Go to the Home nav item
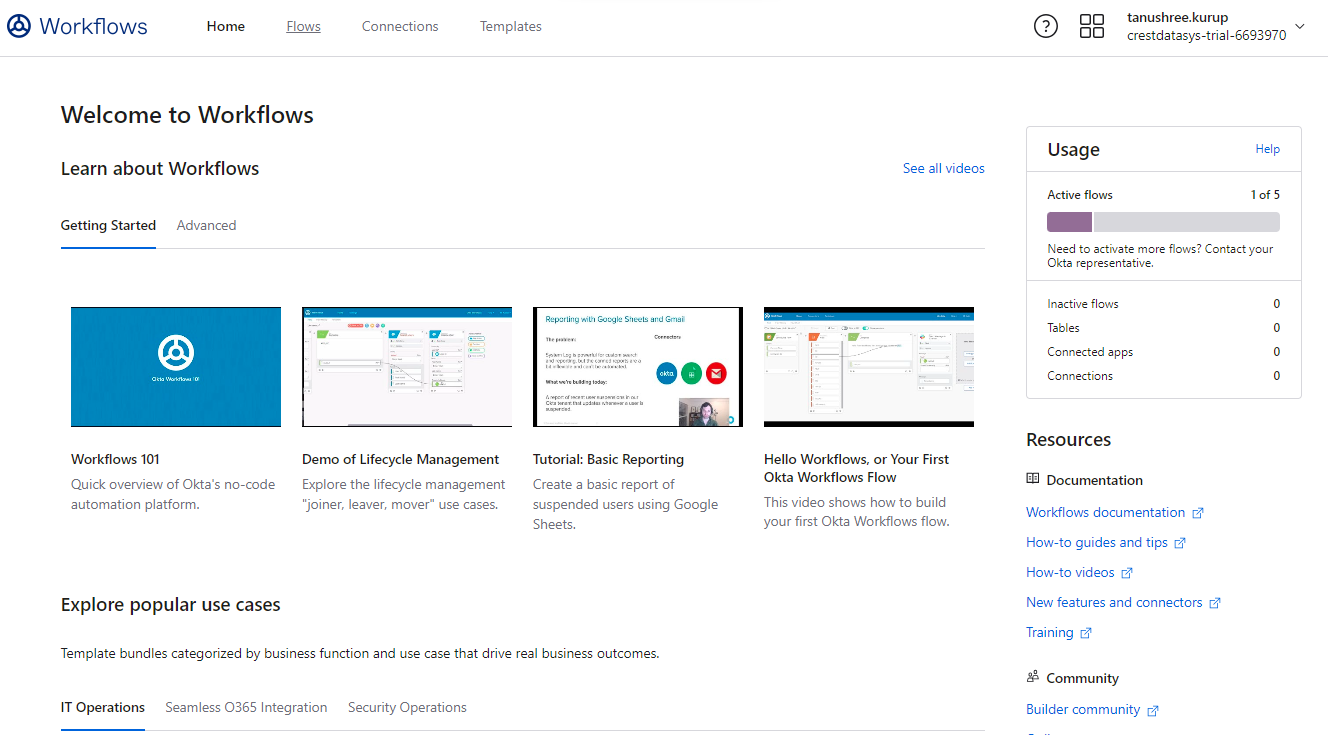 pyautogui.click(x=226, y=26)
